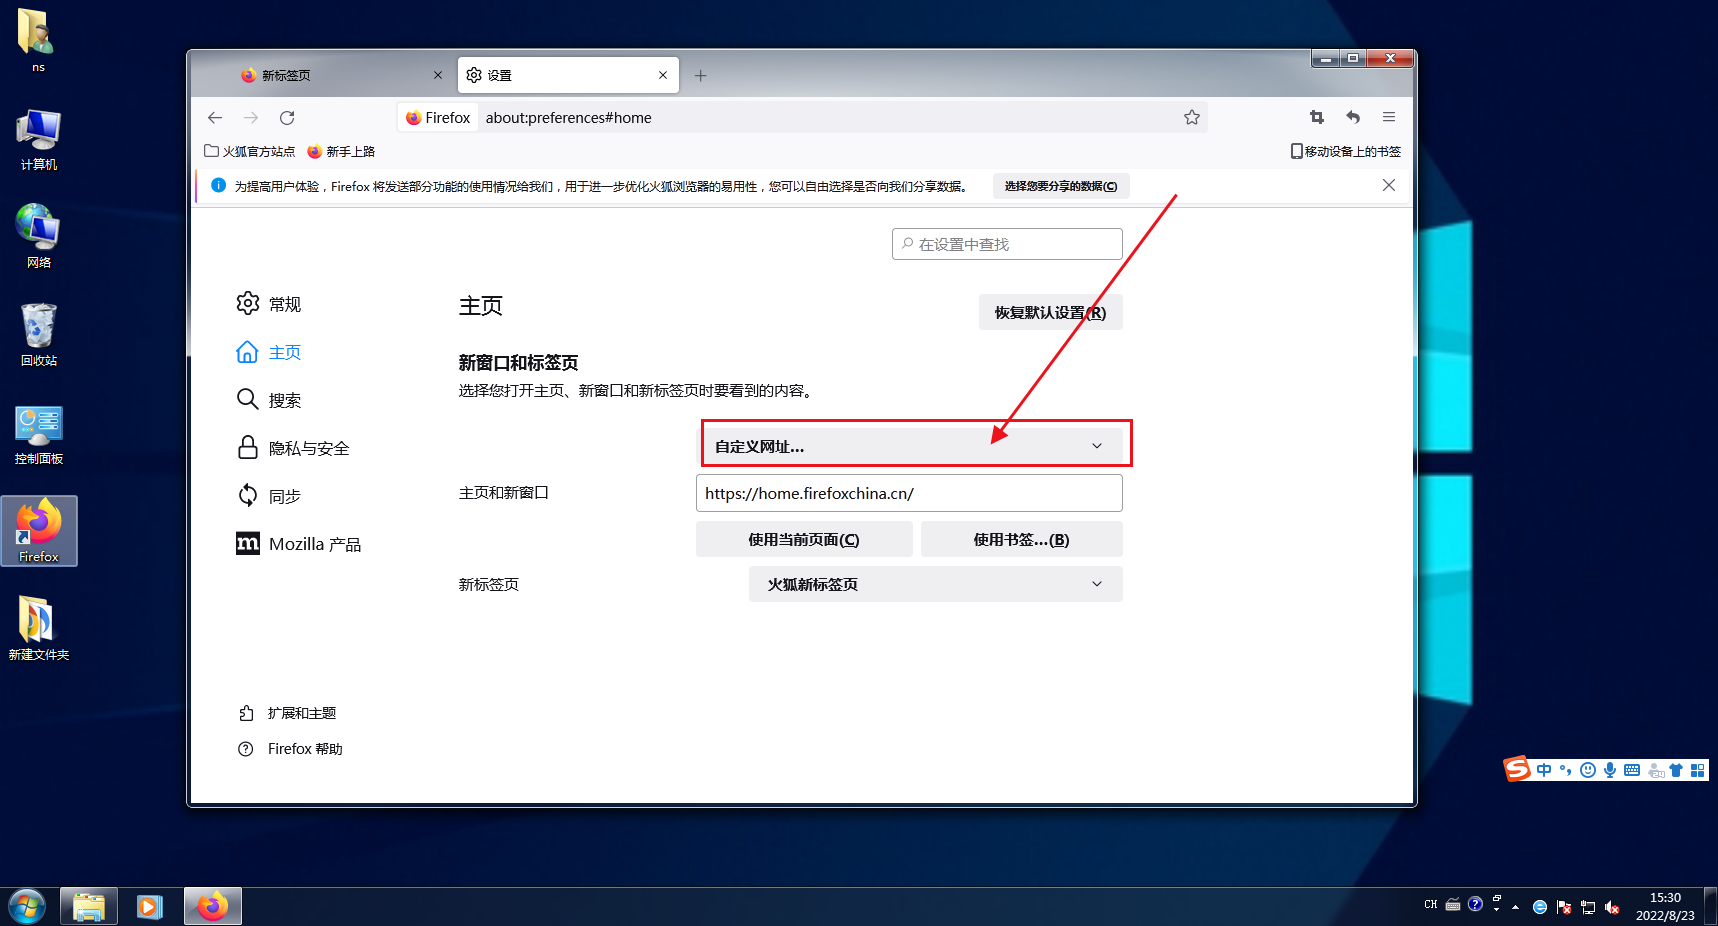Select the Firefox desktop shortcut
Viewport: 1718px width, 926px height.
coord(39,531)
